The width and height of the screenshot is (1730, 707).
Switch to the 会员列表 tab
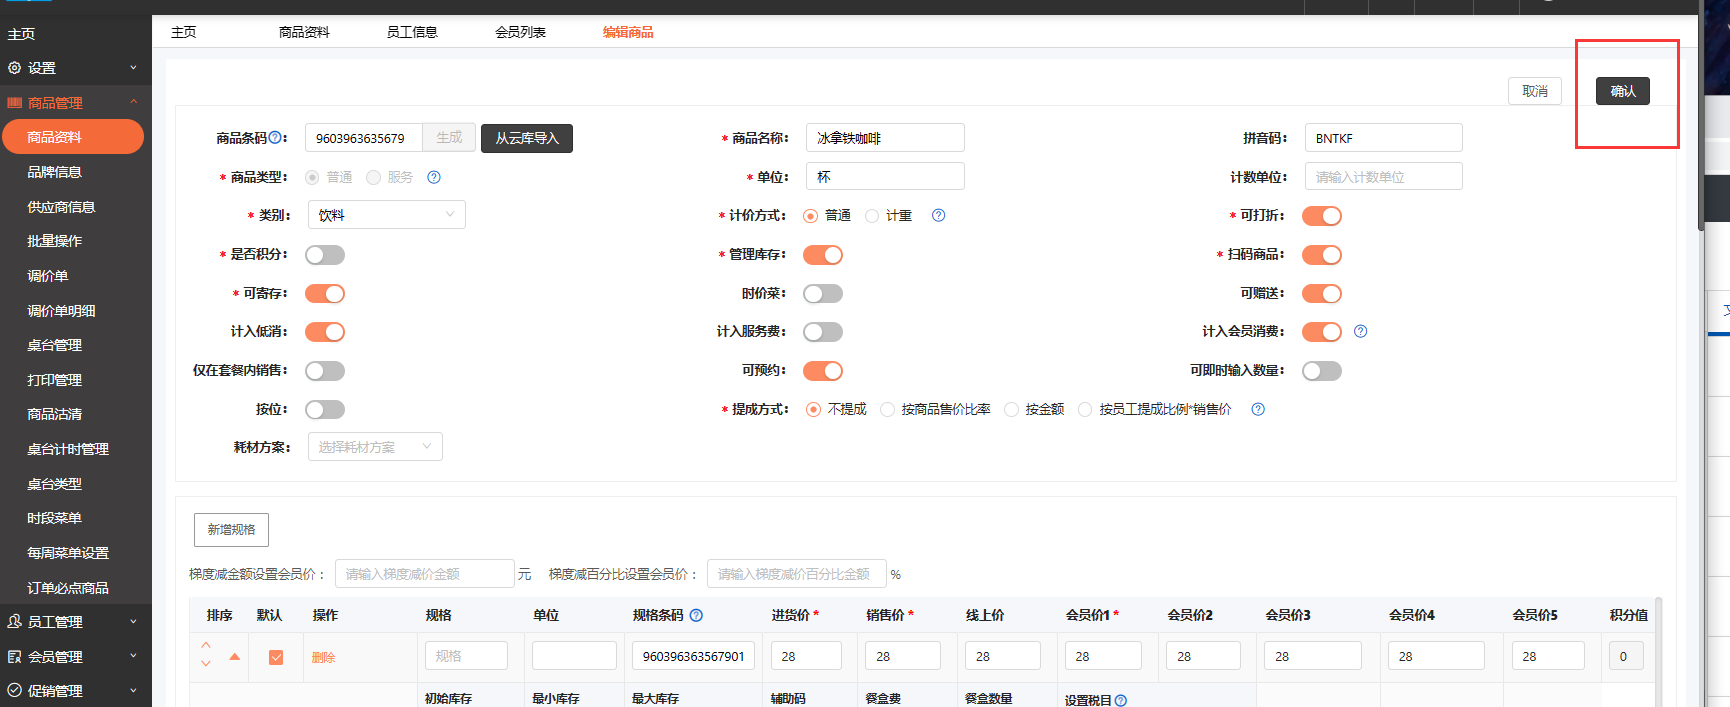click(520, 32)
